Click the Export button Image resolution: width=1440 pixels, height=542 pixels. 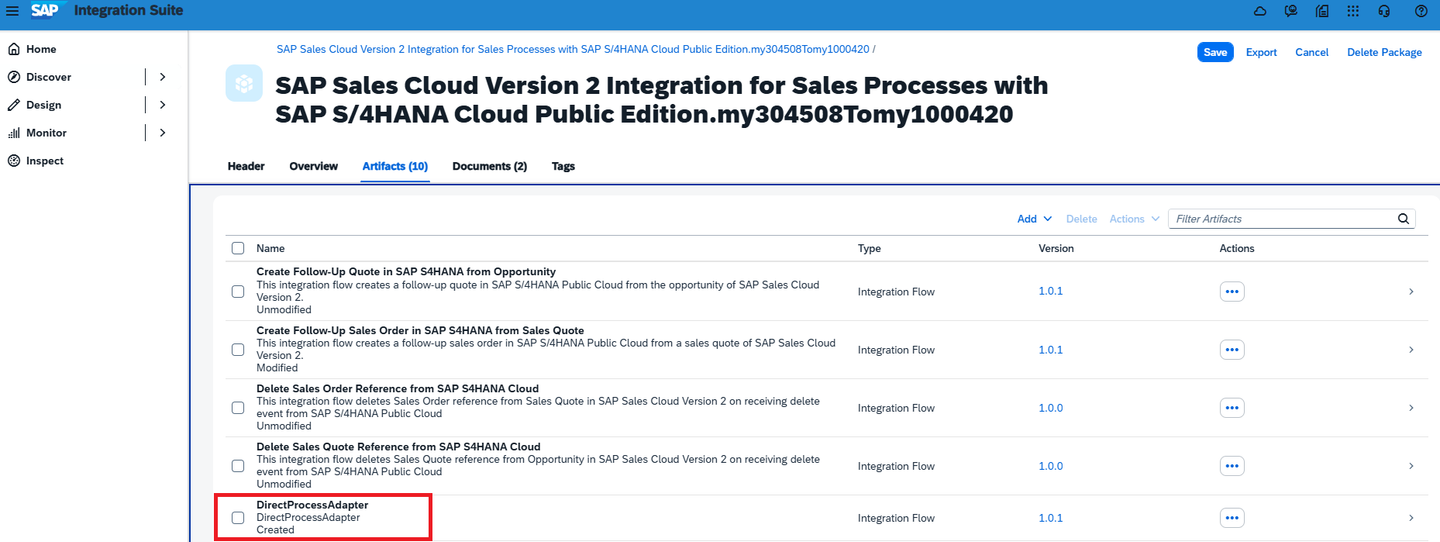(x=1261, y=52)
